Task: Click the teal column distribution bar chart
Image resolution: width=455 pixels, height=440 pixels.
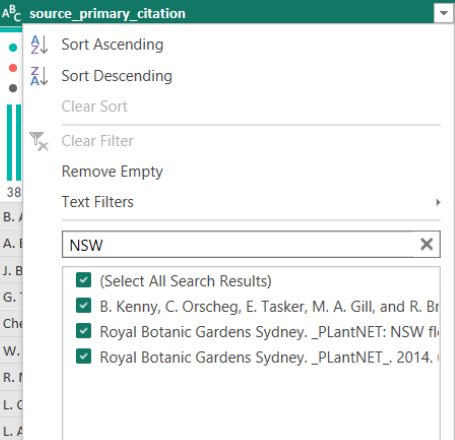Action: point(14,143)
